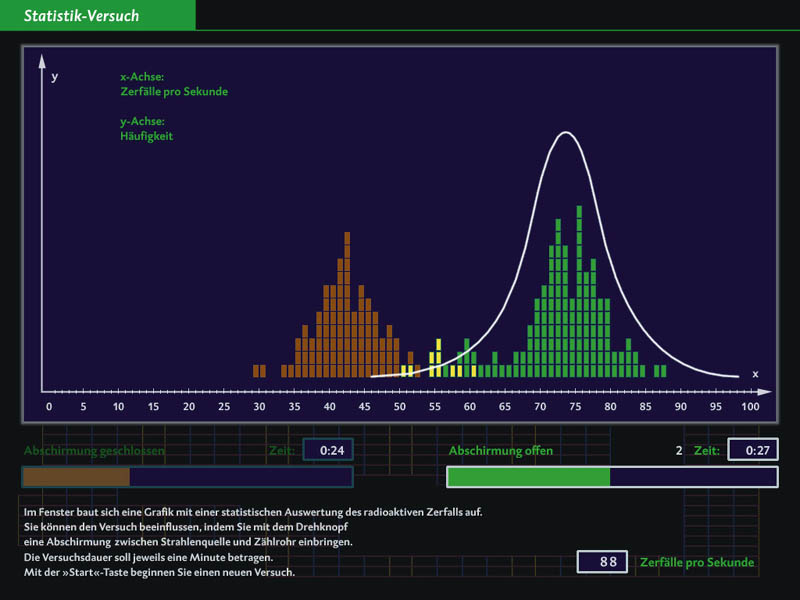The image size is (800, 600).
Task: Select the 0:24 time field
Action: pyautogui.click(x=328, y=450)
